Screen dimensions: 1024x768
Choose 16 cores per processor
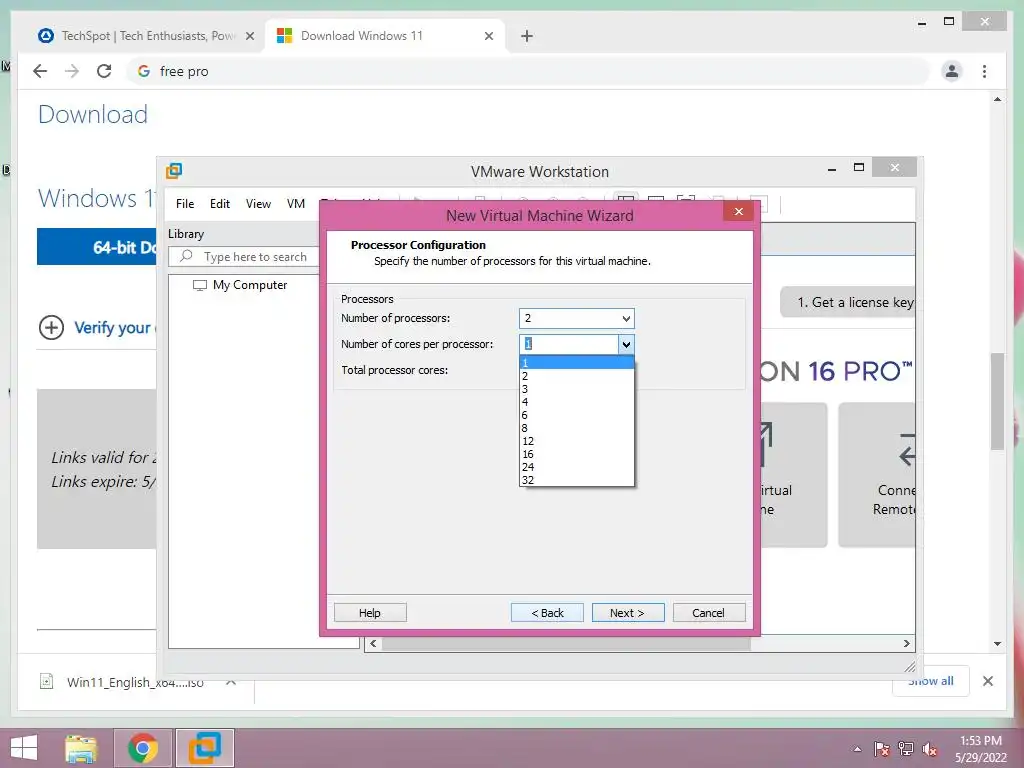coord(577,454)
